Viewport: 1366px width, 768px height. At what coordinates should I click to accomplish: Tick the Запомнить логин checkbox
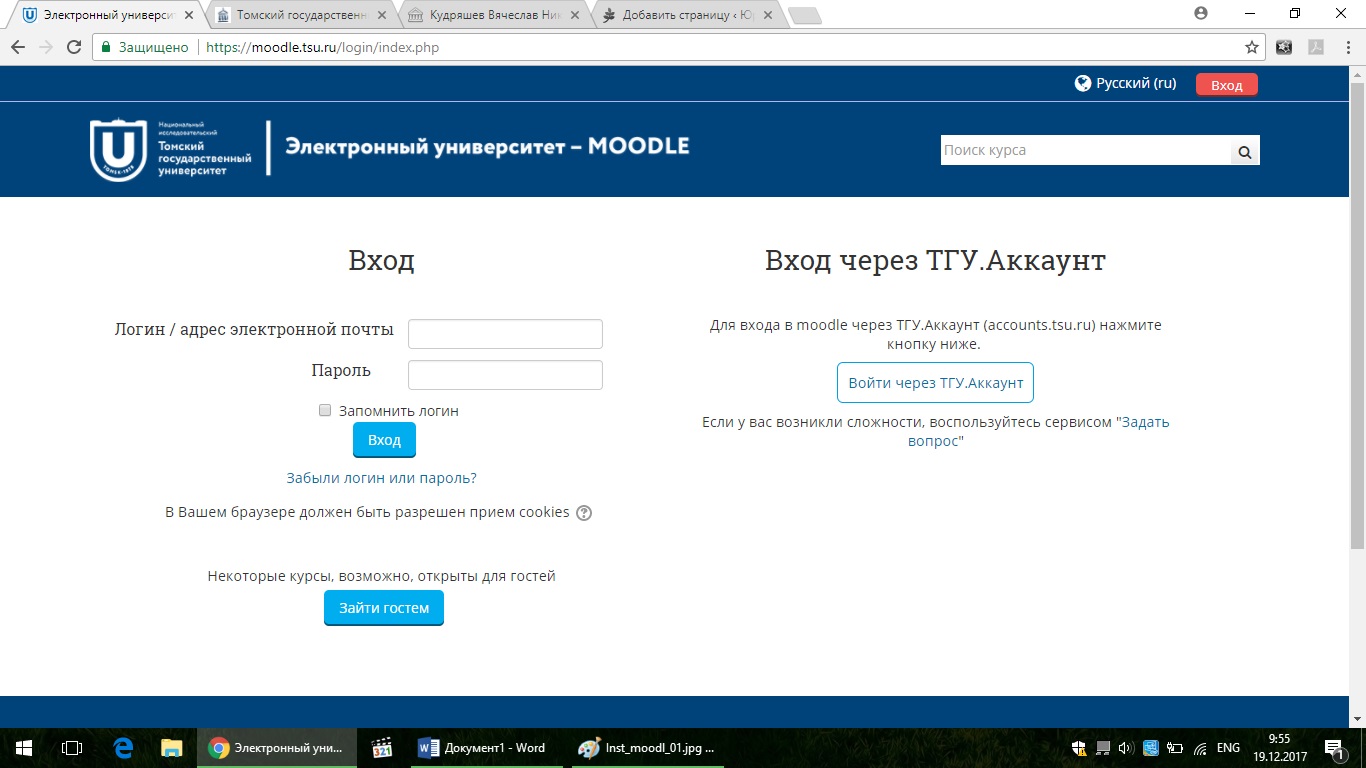click(x=325, y=410)
